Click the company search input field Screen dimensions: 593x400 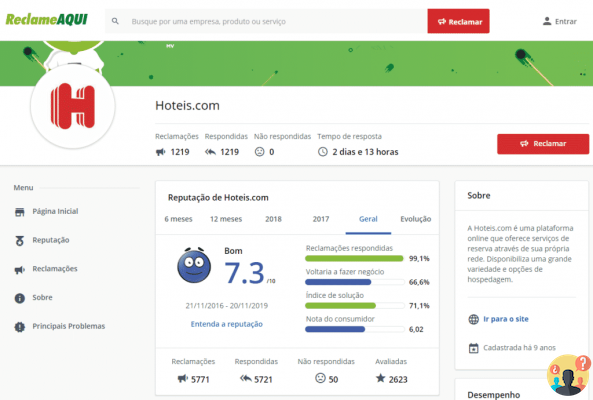click(x=266, y=21)
